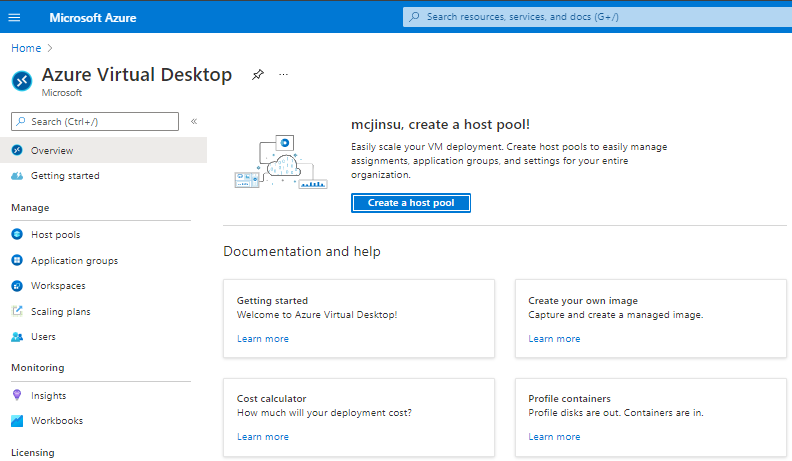Click the Insights lightbulb icon
792x461 pixels.
click(17, 395)
